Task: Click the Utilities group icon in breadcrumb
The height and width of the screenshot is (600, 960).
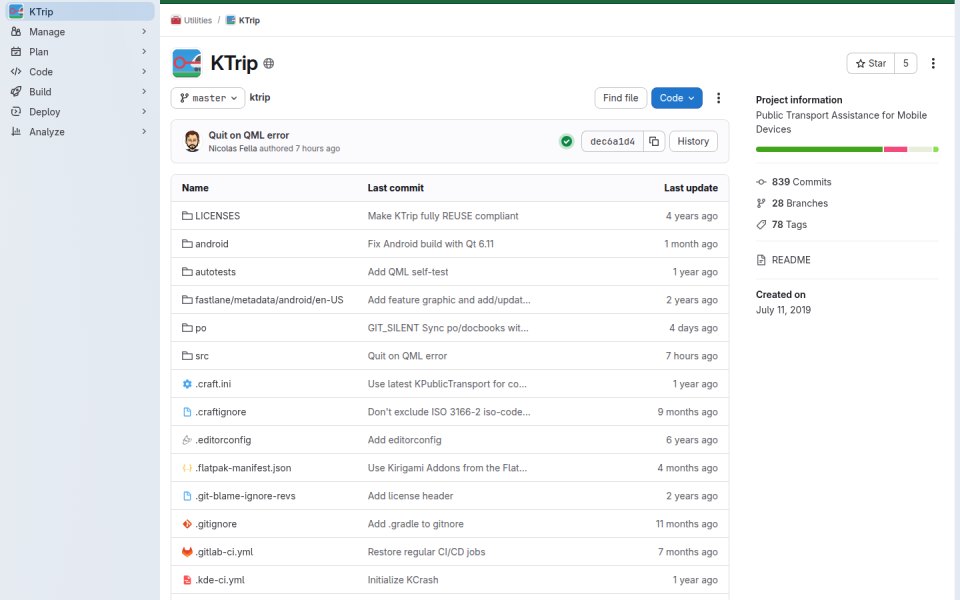Action: tap(176, 20)
